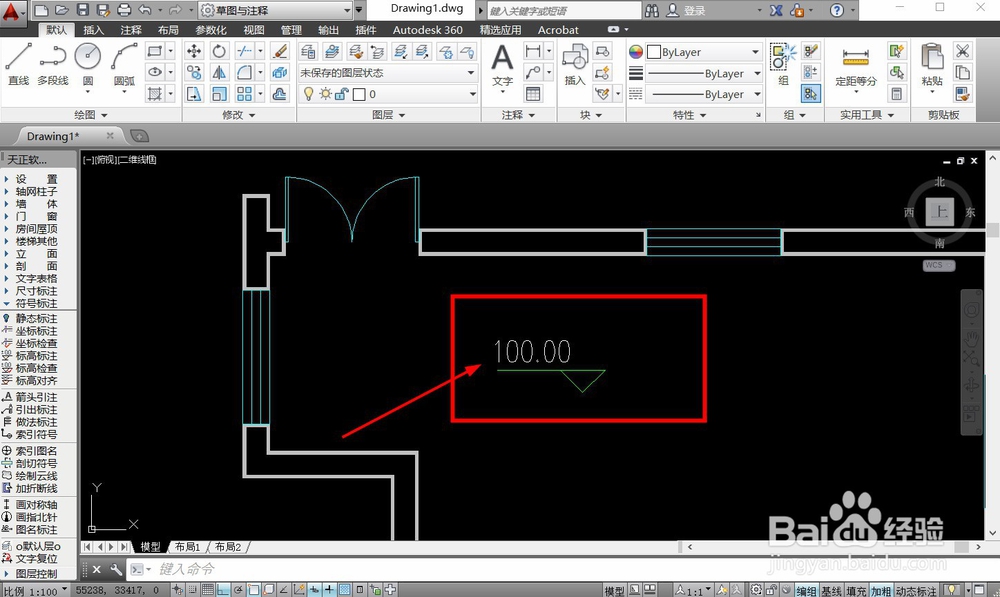Click the Table icon in annotation panel
This screenshot has width=1000, height=597.
(533, 94)
